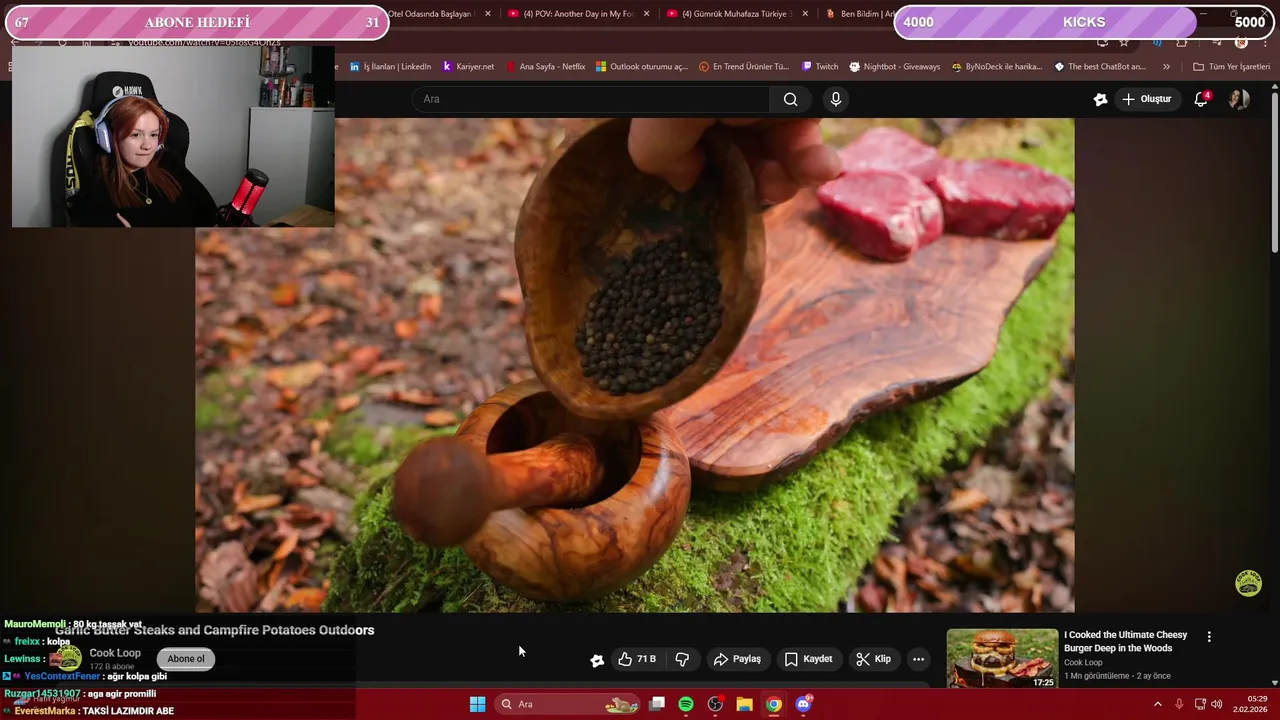This screenshot has width=1280, height=720.
Task: Switch to Otel Odasında Başlayan tab
Action: coord(432,14)
